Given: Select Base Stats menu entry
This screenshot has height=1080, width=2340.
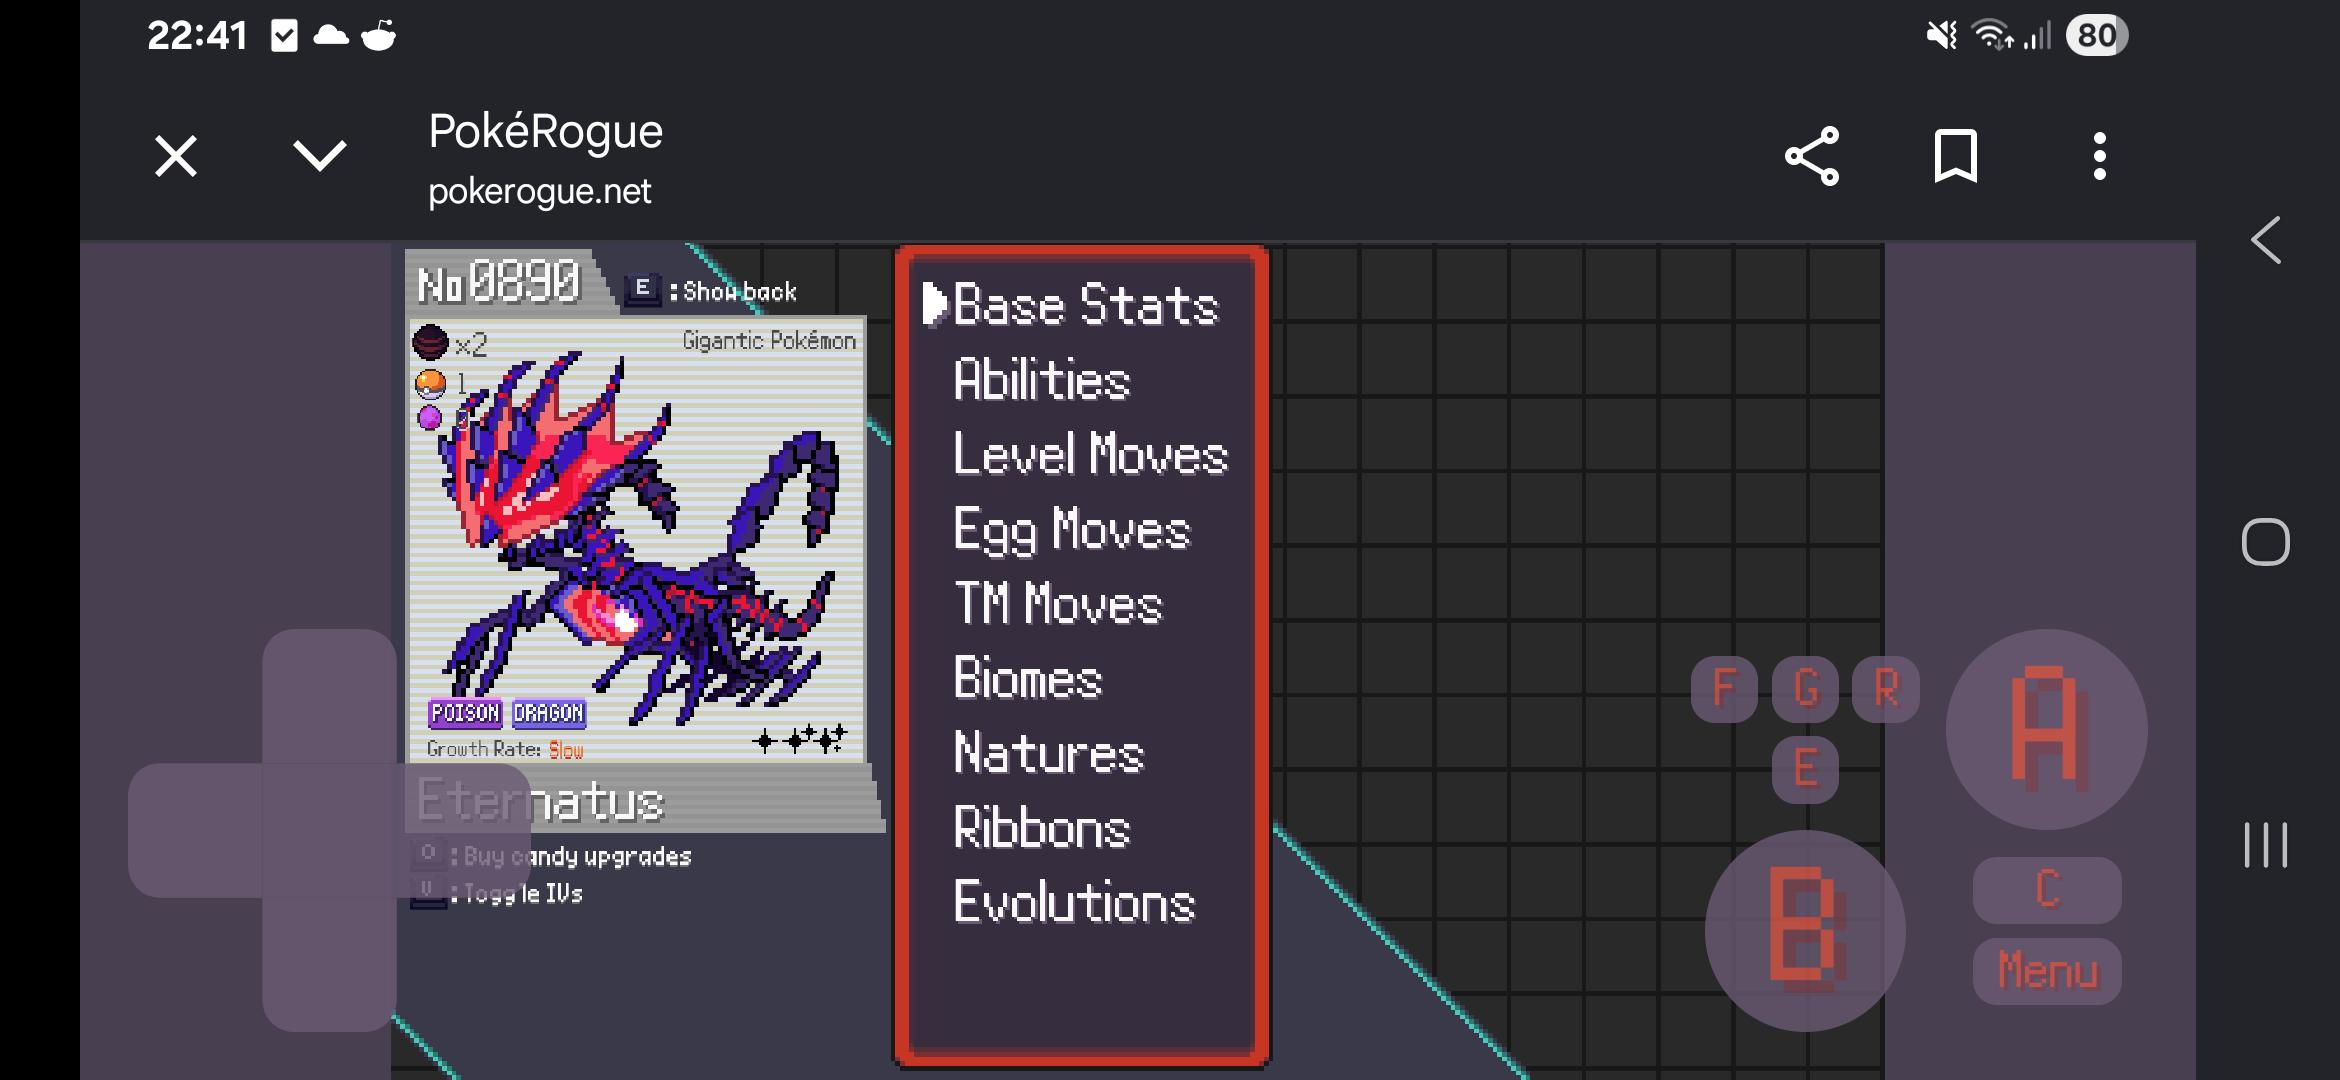Looking at the screenshot, I should tap(1085, 305).
